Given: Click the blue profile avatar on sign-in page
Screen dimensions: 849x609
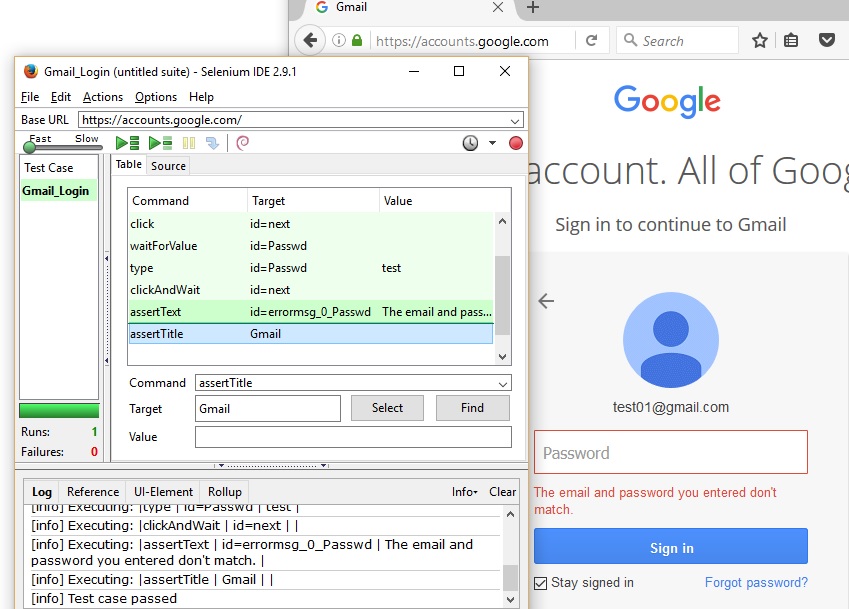Looking at the screenshot, I should (671, 340).
